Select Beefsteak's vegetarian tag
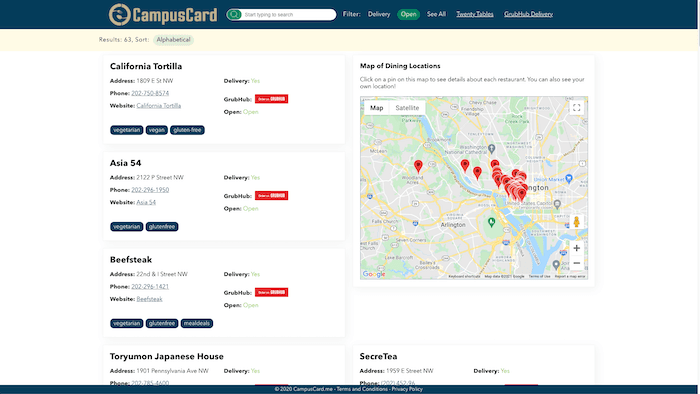 coord(127,323)
